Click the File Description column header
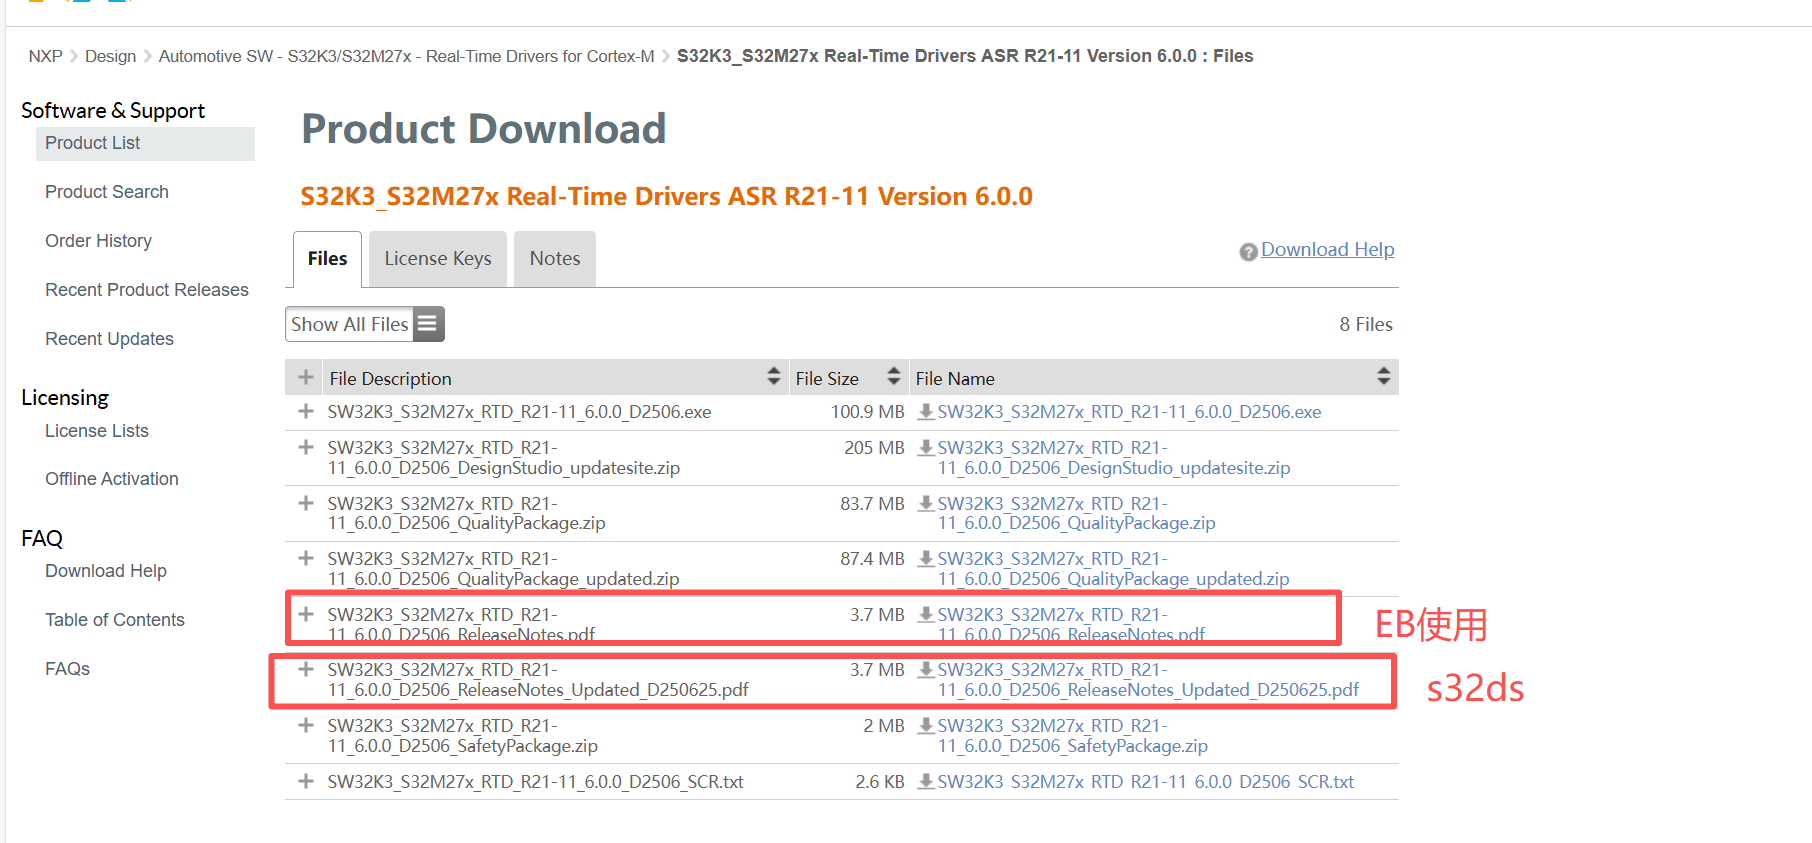Image resolution: width=1812 pixels, height=843 pixels. [x=556, y=377]
